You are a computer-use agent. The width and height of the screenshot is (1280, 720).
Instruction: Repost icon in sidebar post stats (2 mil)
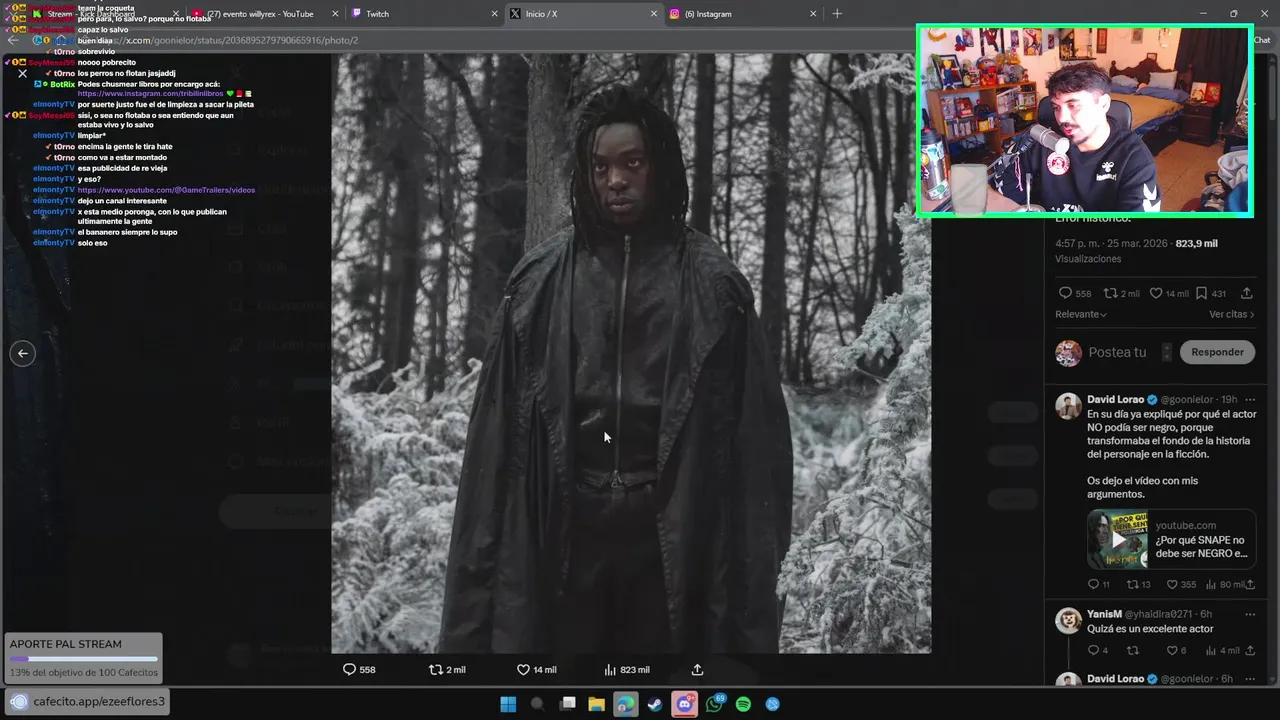click(1110, 293)
